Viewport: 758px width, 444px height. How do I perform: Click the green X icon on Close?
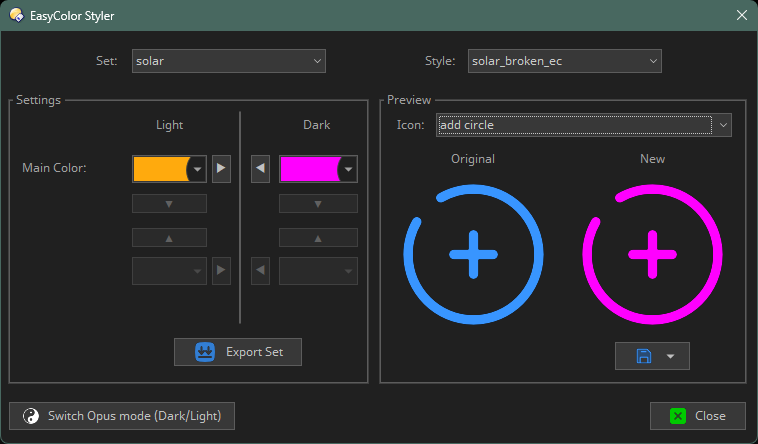(x=678, y=416)
